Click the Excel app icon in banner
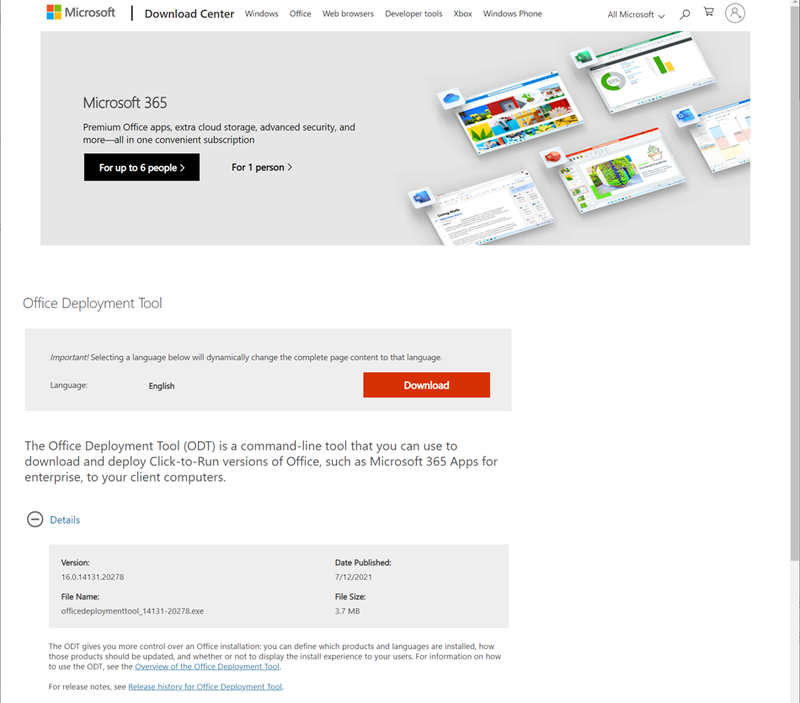800x703 pixels. [583, 57]
